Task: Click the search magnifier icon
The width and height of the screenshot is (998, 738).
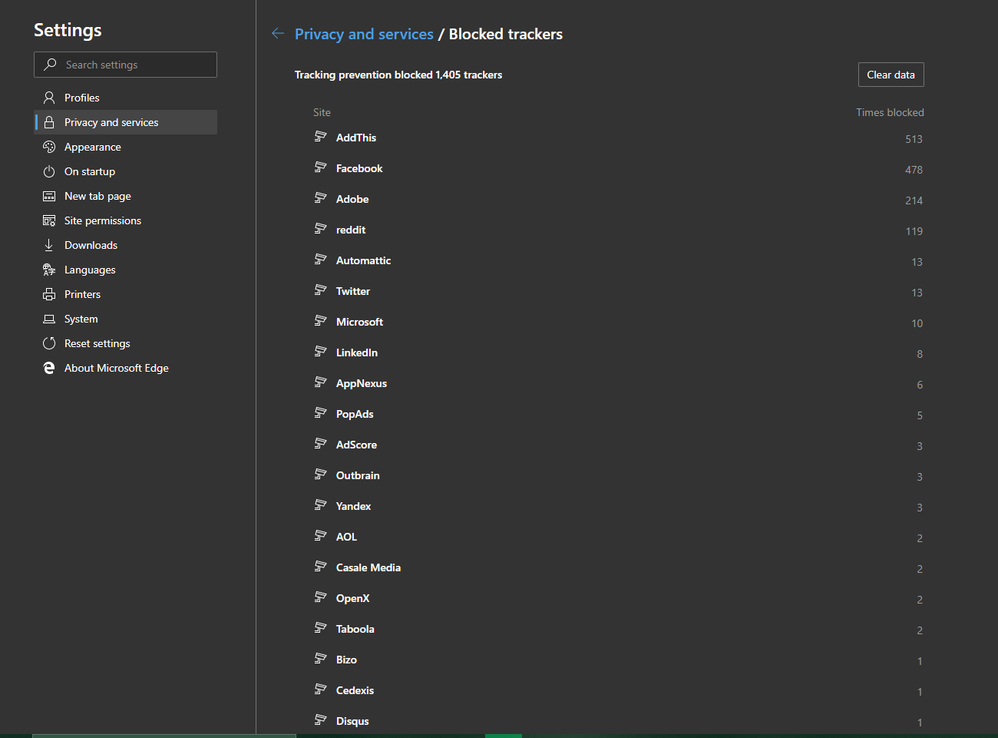Action: (x=50, y=64)
